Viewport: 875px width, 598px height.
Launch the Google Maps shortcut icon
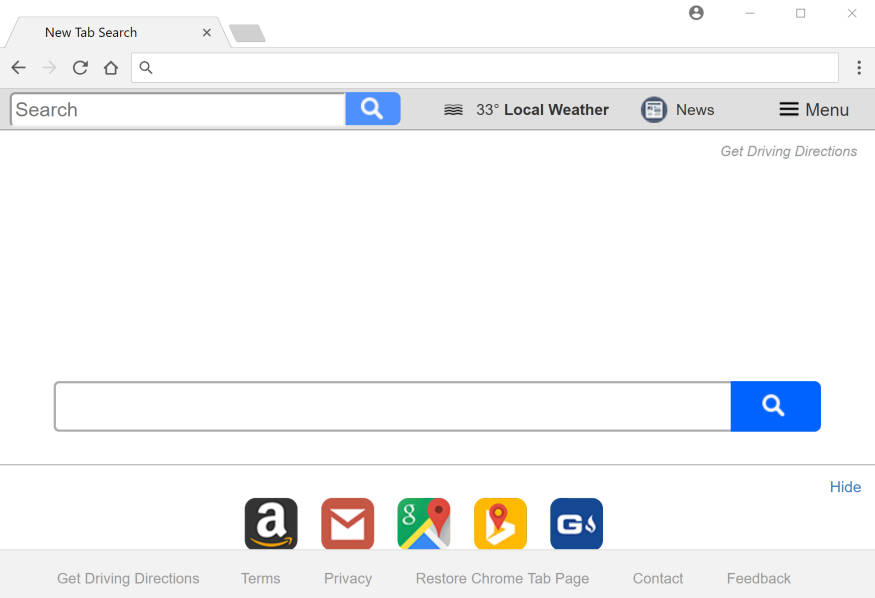point(424,523)
